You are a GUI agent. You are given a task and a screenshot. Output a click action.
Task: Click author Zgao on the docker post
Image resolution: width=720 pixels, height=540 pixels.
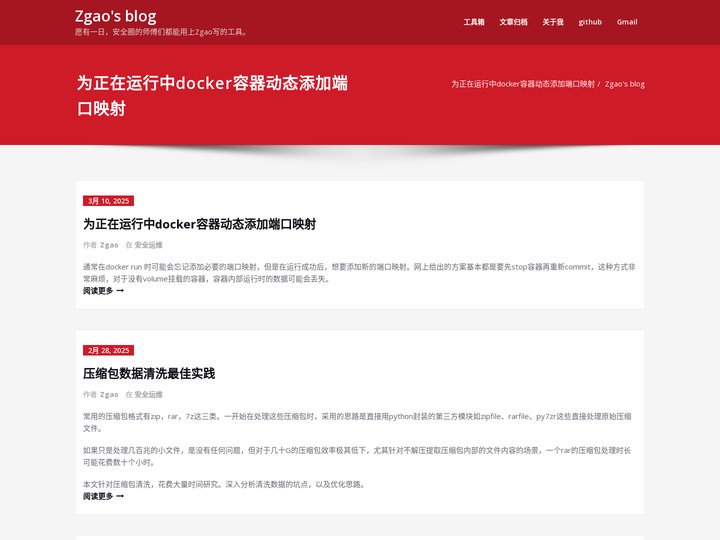click(x=109, y=245)
